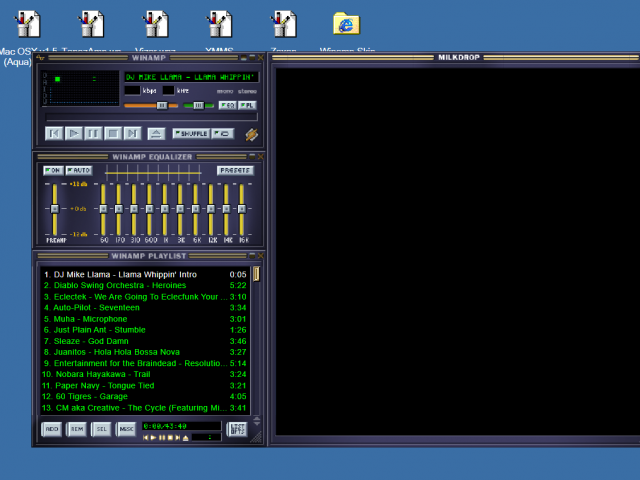Click playlist mini pause icon
This screenshot has width=640, height=480.
pos(162,438)
